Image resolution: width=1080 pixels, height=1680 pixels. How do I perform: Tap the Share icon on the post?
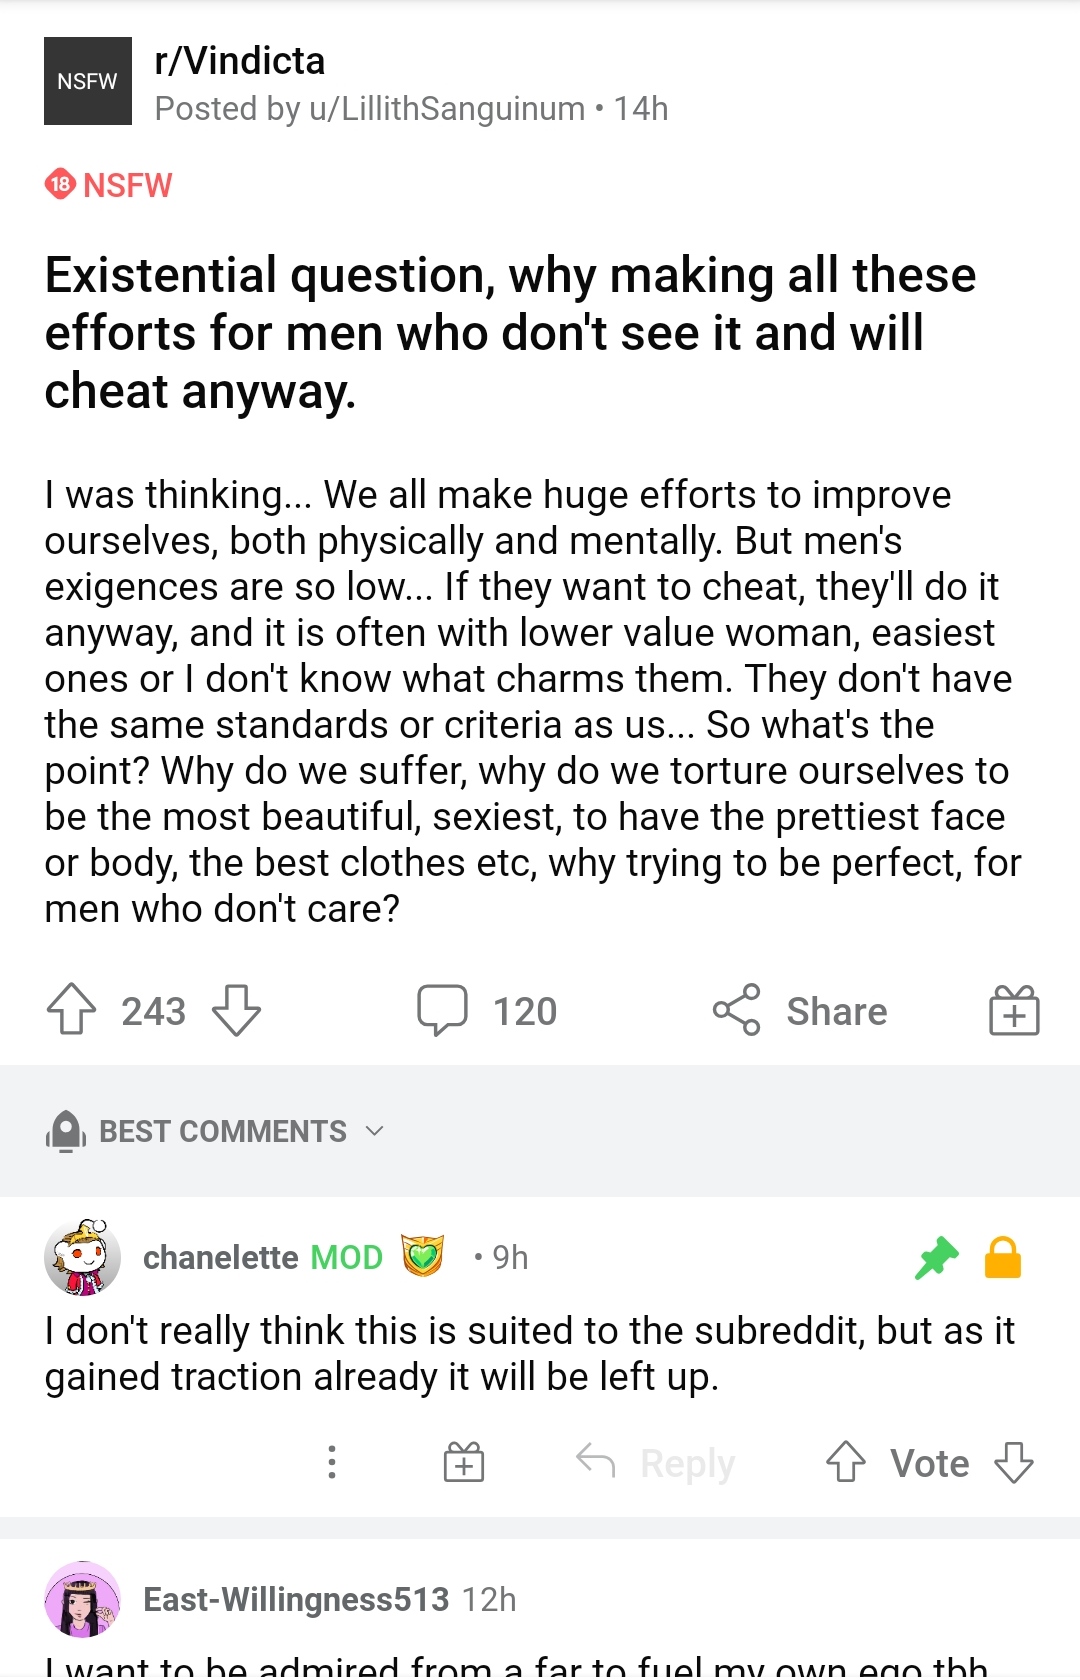(737, 1010)
